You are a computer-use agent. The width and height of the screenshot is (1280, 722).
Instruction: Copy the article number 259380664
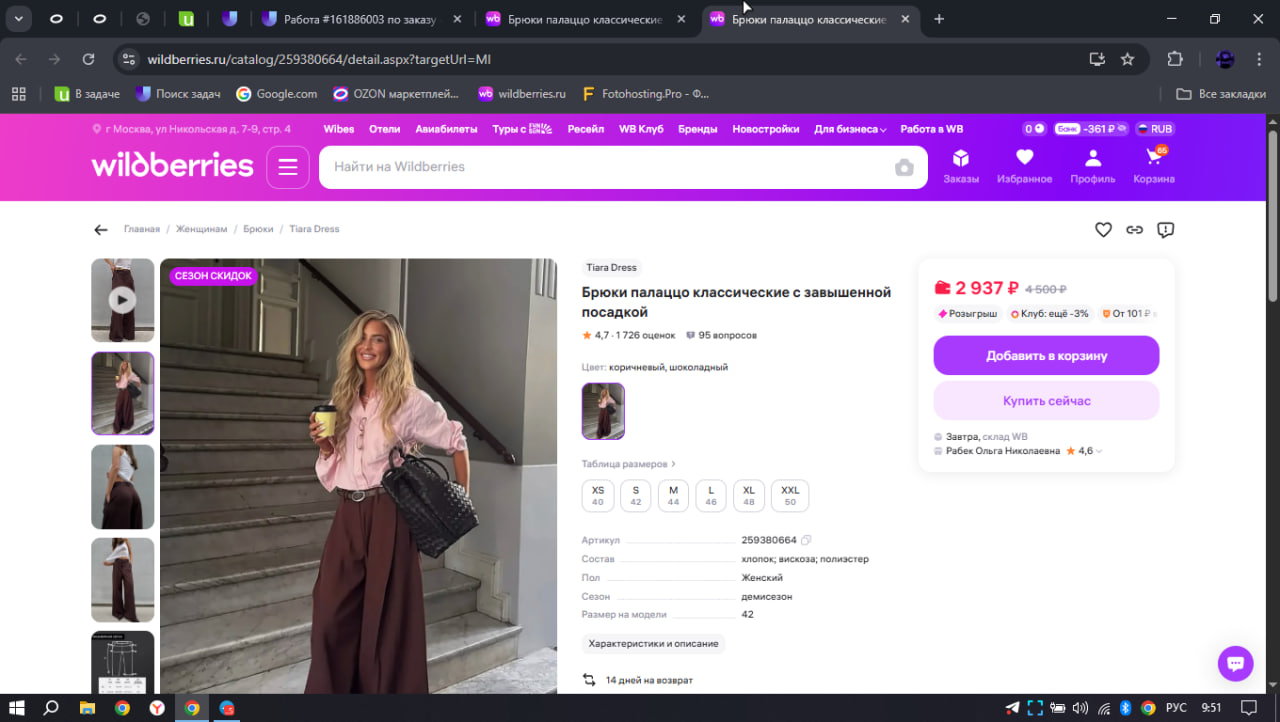806,540
